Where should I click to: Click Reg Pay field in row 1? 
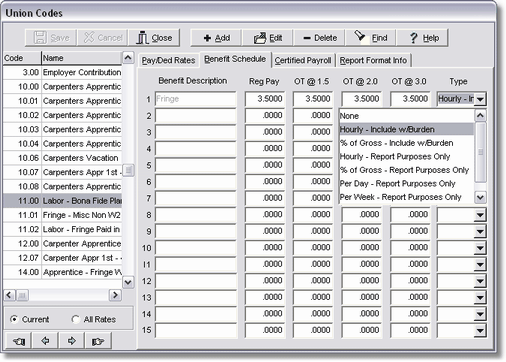(x=265, y=99)
